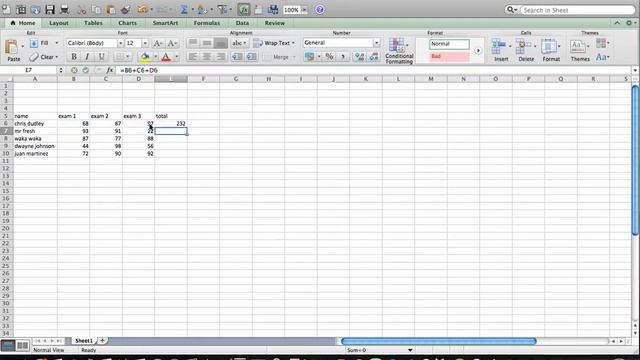Screen dimensions: 640x360
Task: Click the horizontal scrollbar thumb
Action: point(438,341)
